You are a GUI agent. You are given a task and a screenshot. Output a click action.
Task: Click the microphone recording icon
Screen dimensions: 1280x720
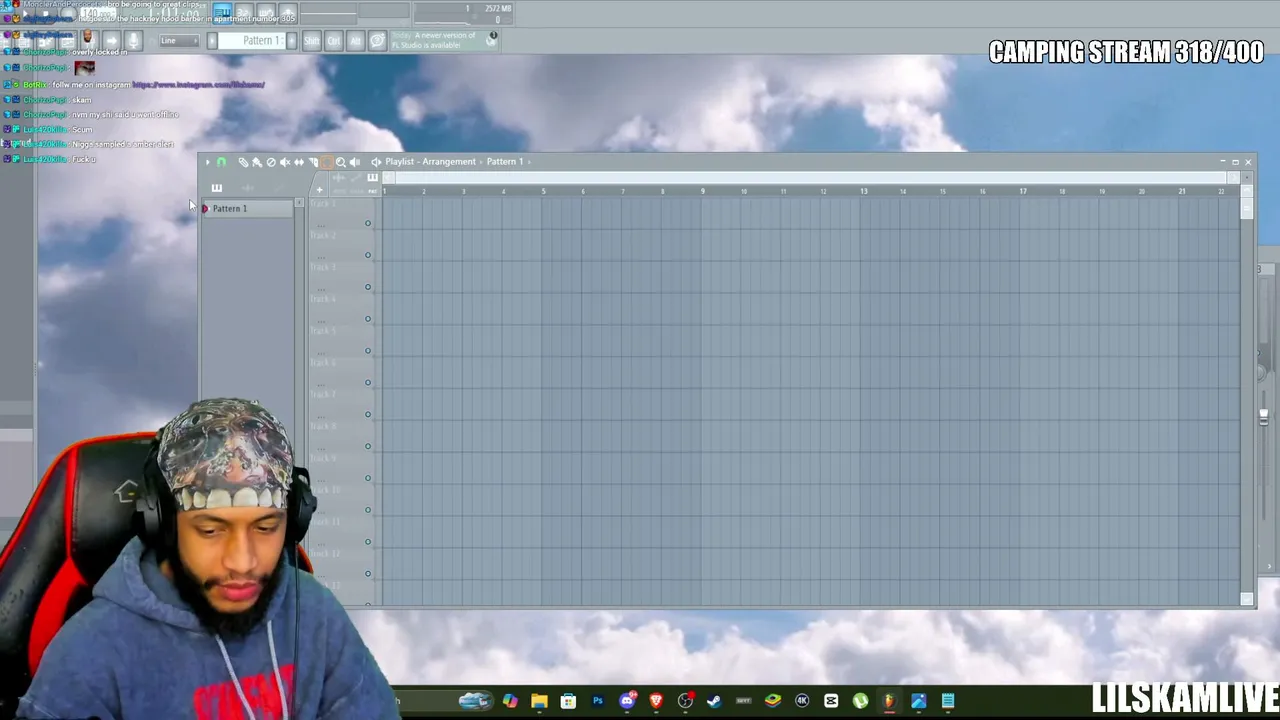133,40
